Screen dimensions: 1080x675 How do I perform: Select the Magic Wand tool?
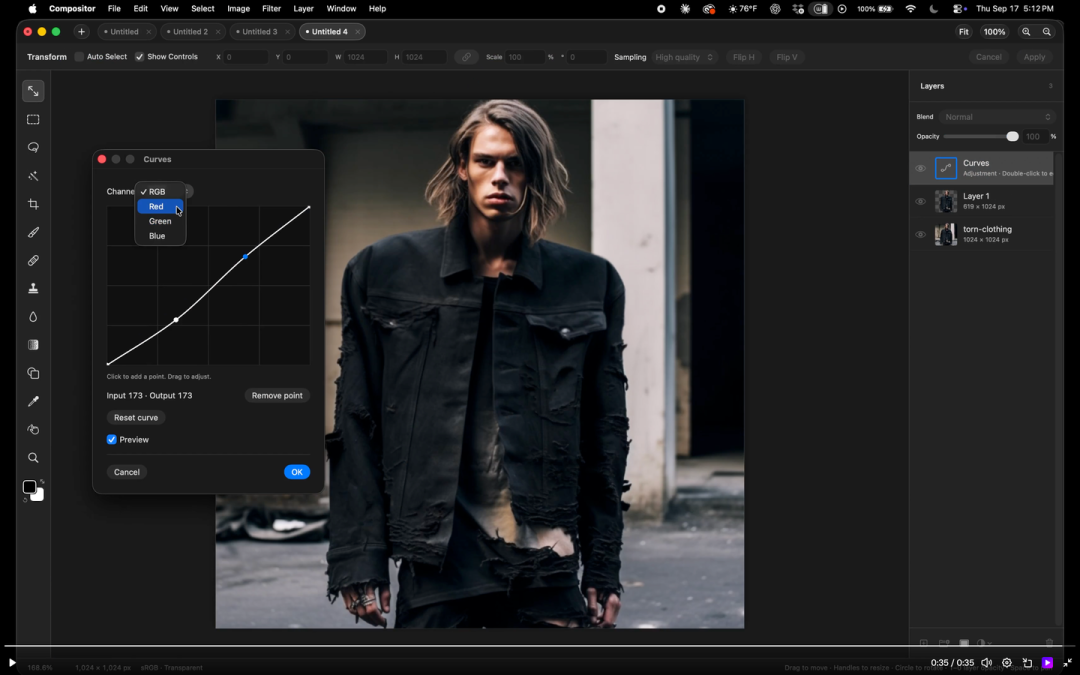pos(33,176)
